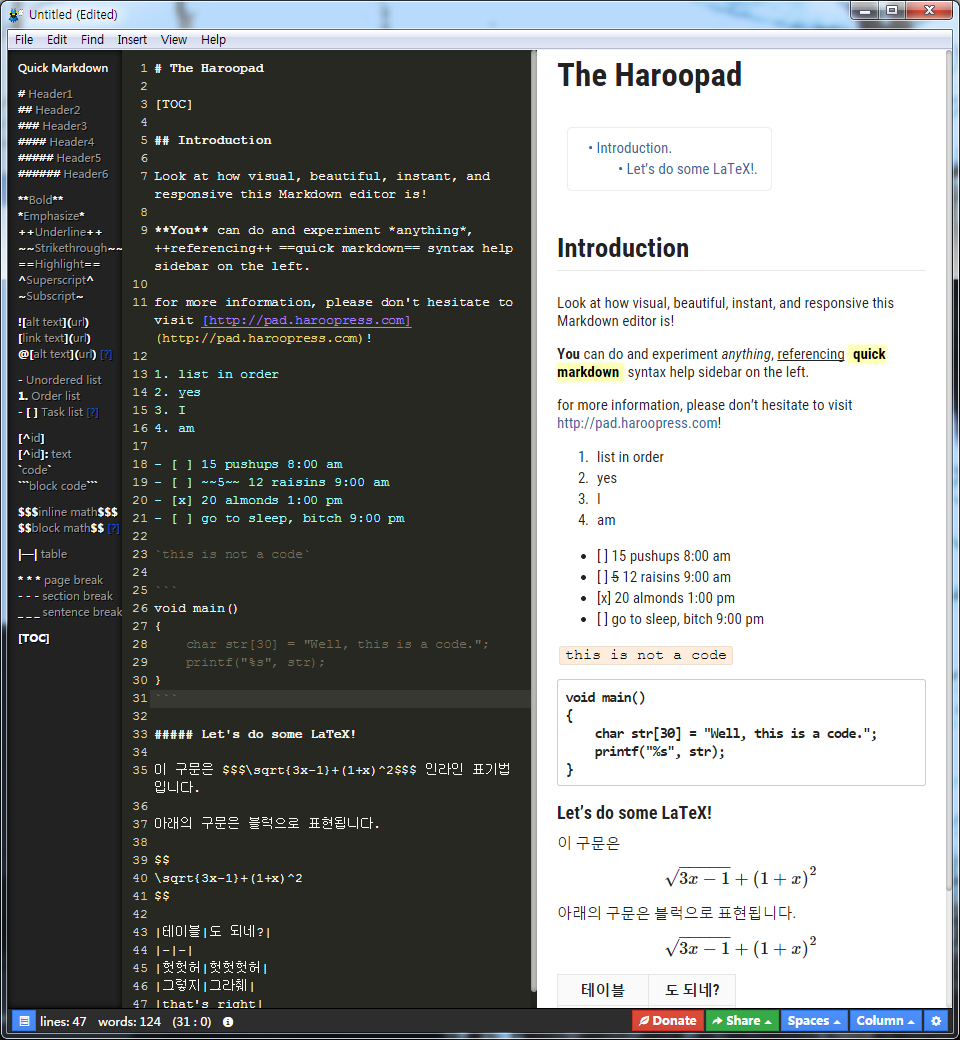Insert Unordered list from sidebar
Viewport: 960px width, 1040px height.
(60, 380)
